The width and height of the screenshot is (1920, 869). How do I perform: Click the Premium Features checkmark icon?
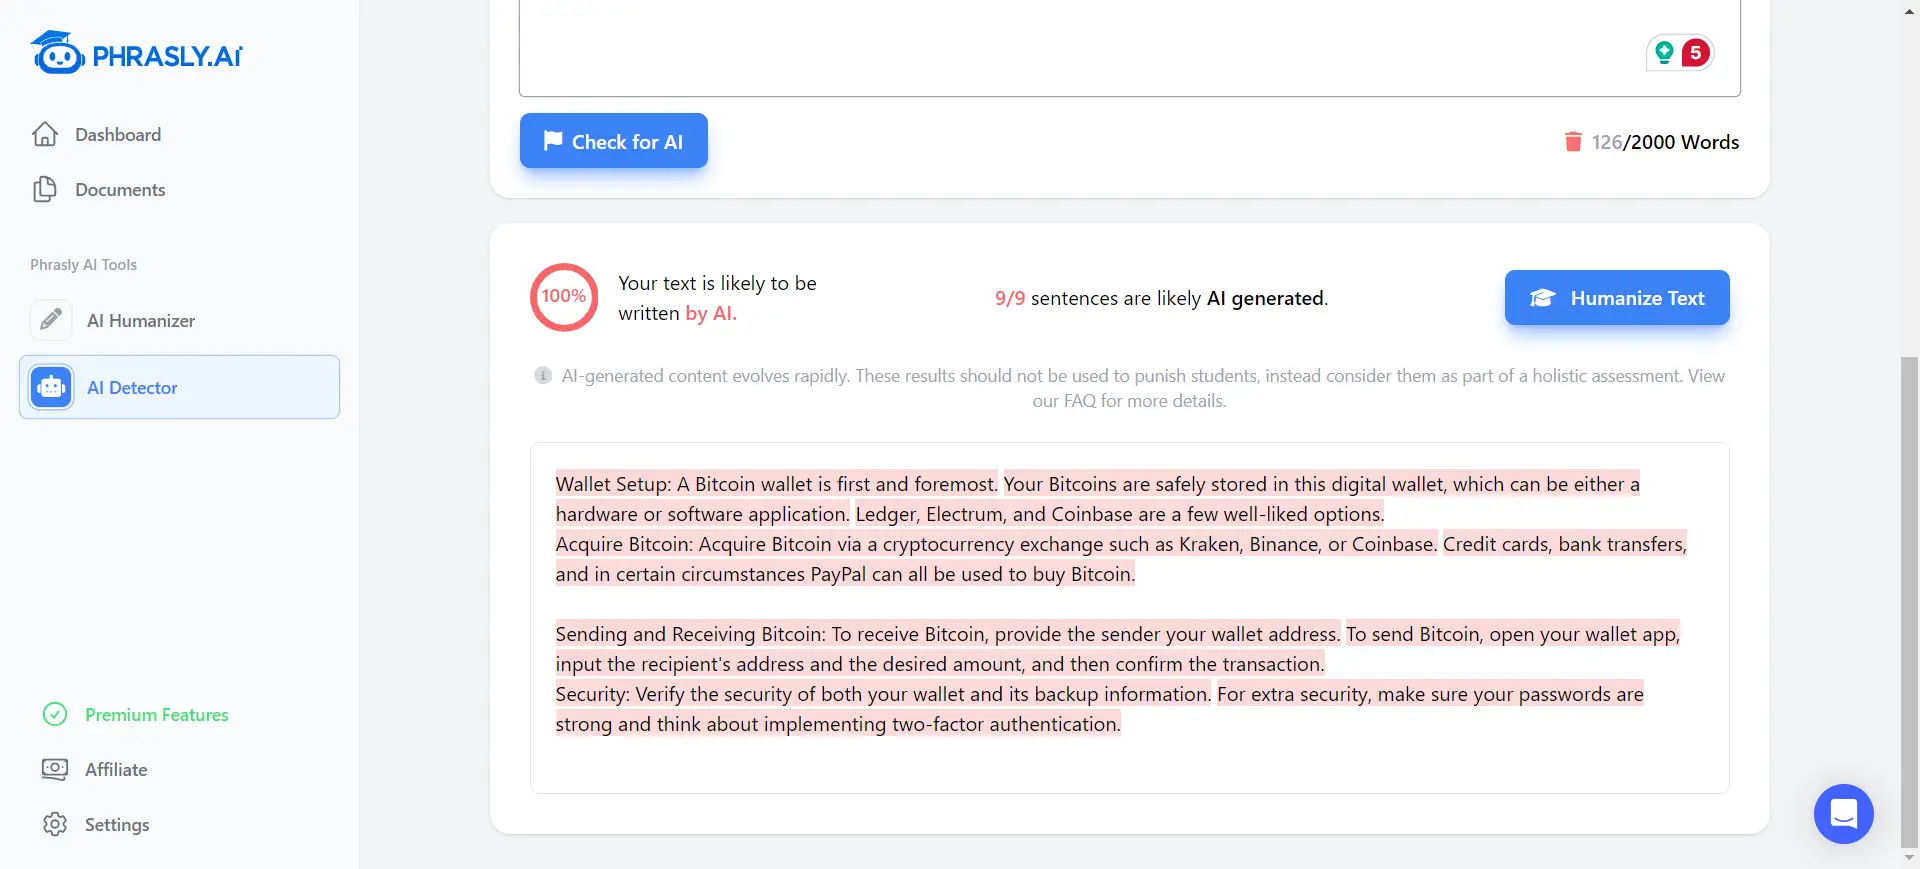55,714
